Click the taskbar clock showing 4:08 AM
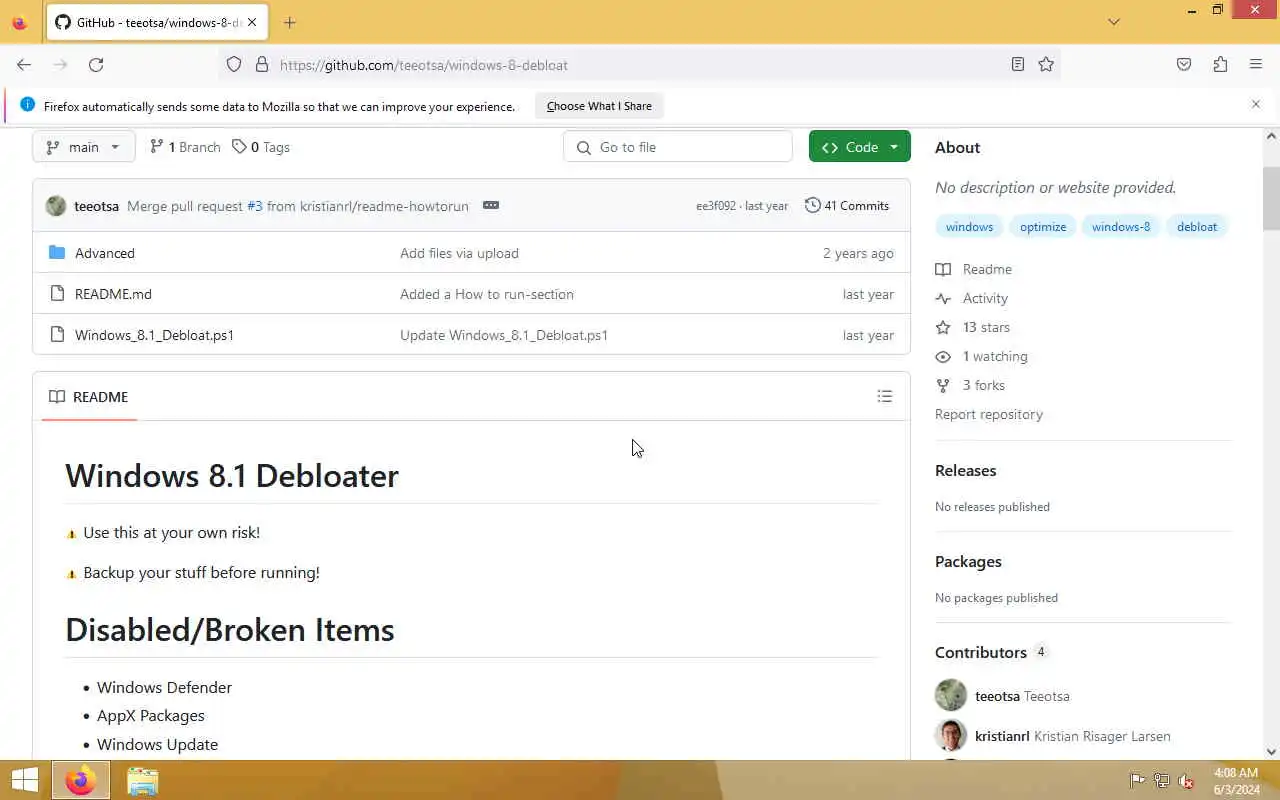The height and width of the screenshot is (800, 1280). (x=1236, y=780)
